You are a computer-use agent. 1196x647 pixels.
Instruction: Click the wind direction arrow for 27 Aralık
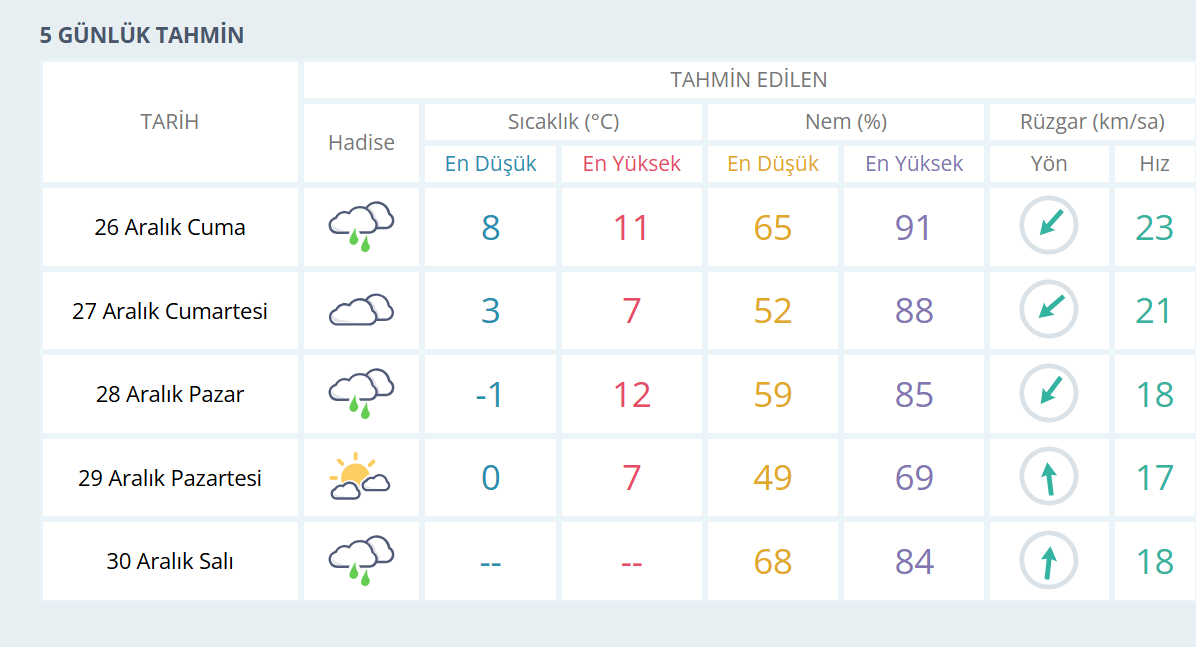(x=1049, y=310)
